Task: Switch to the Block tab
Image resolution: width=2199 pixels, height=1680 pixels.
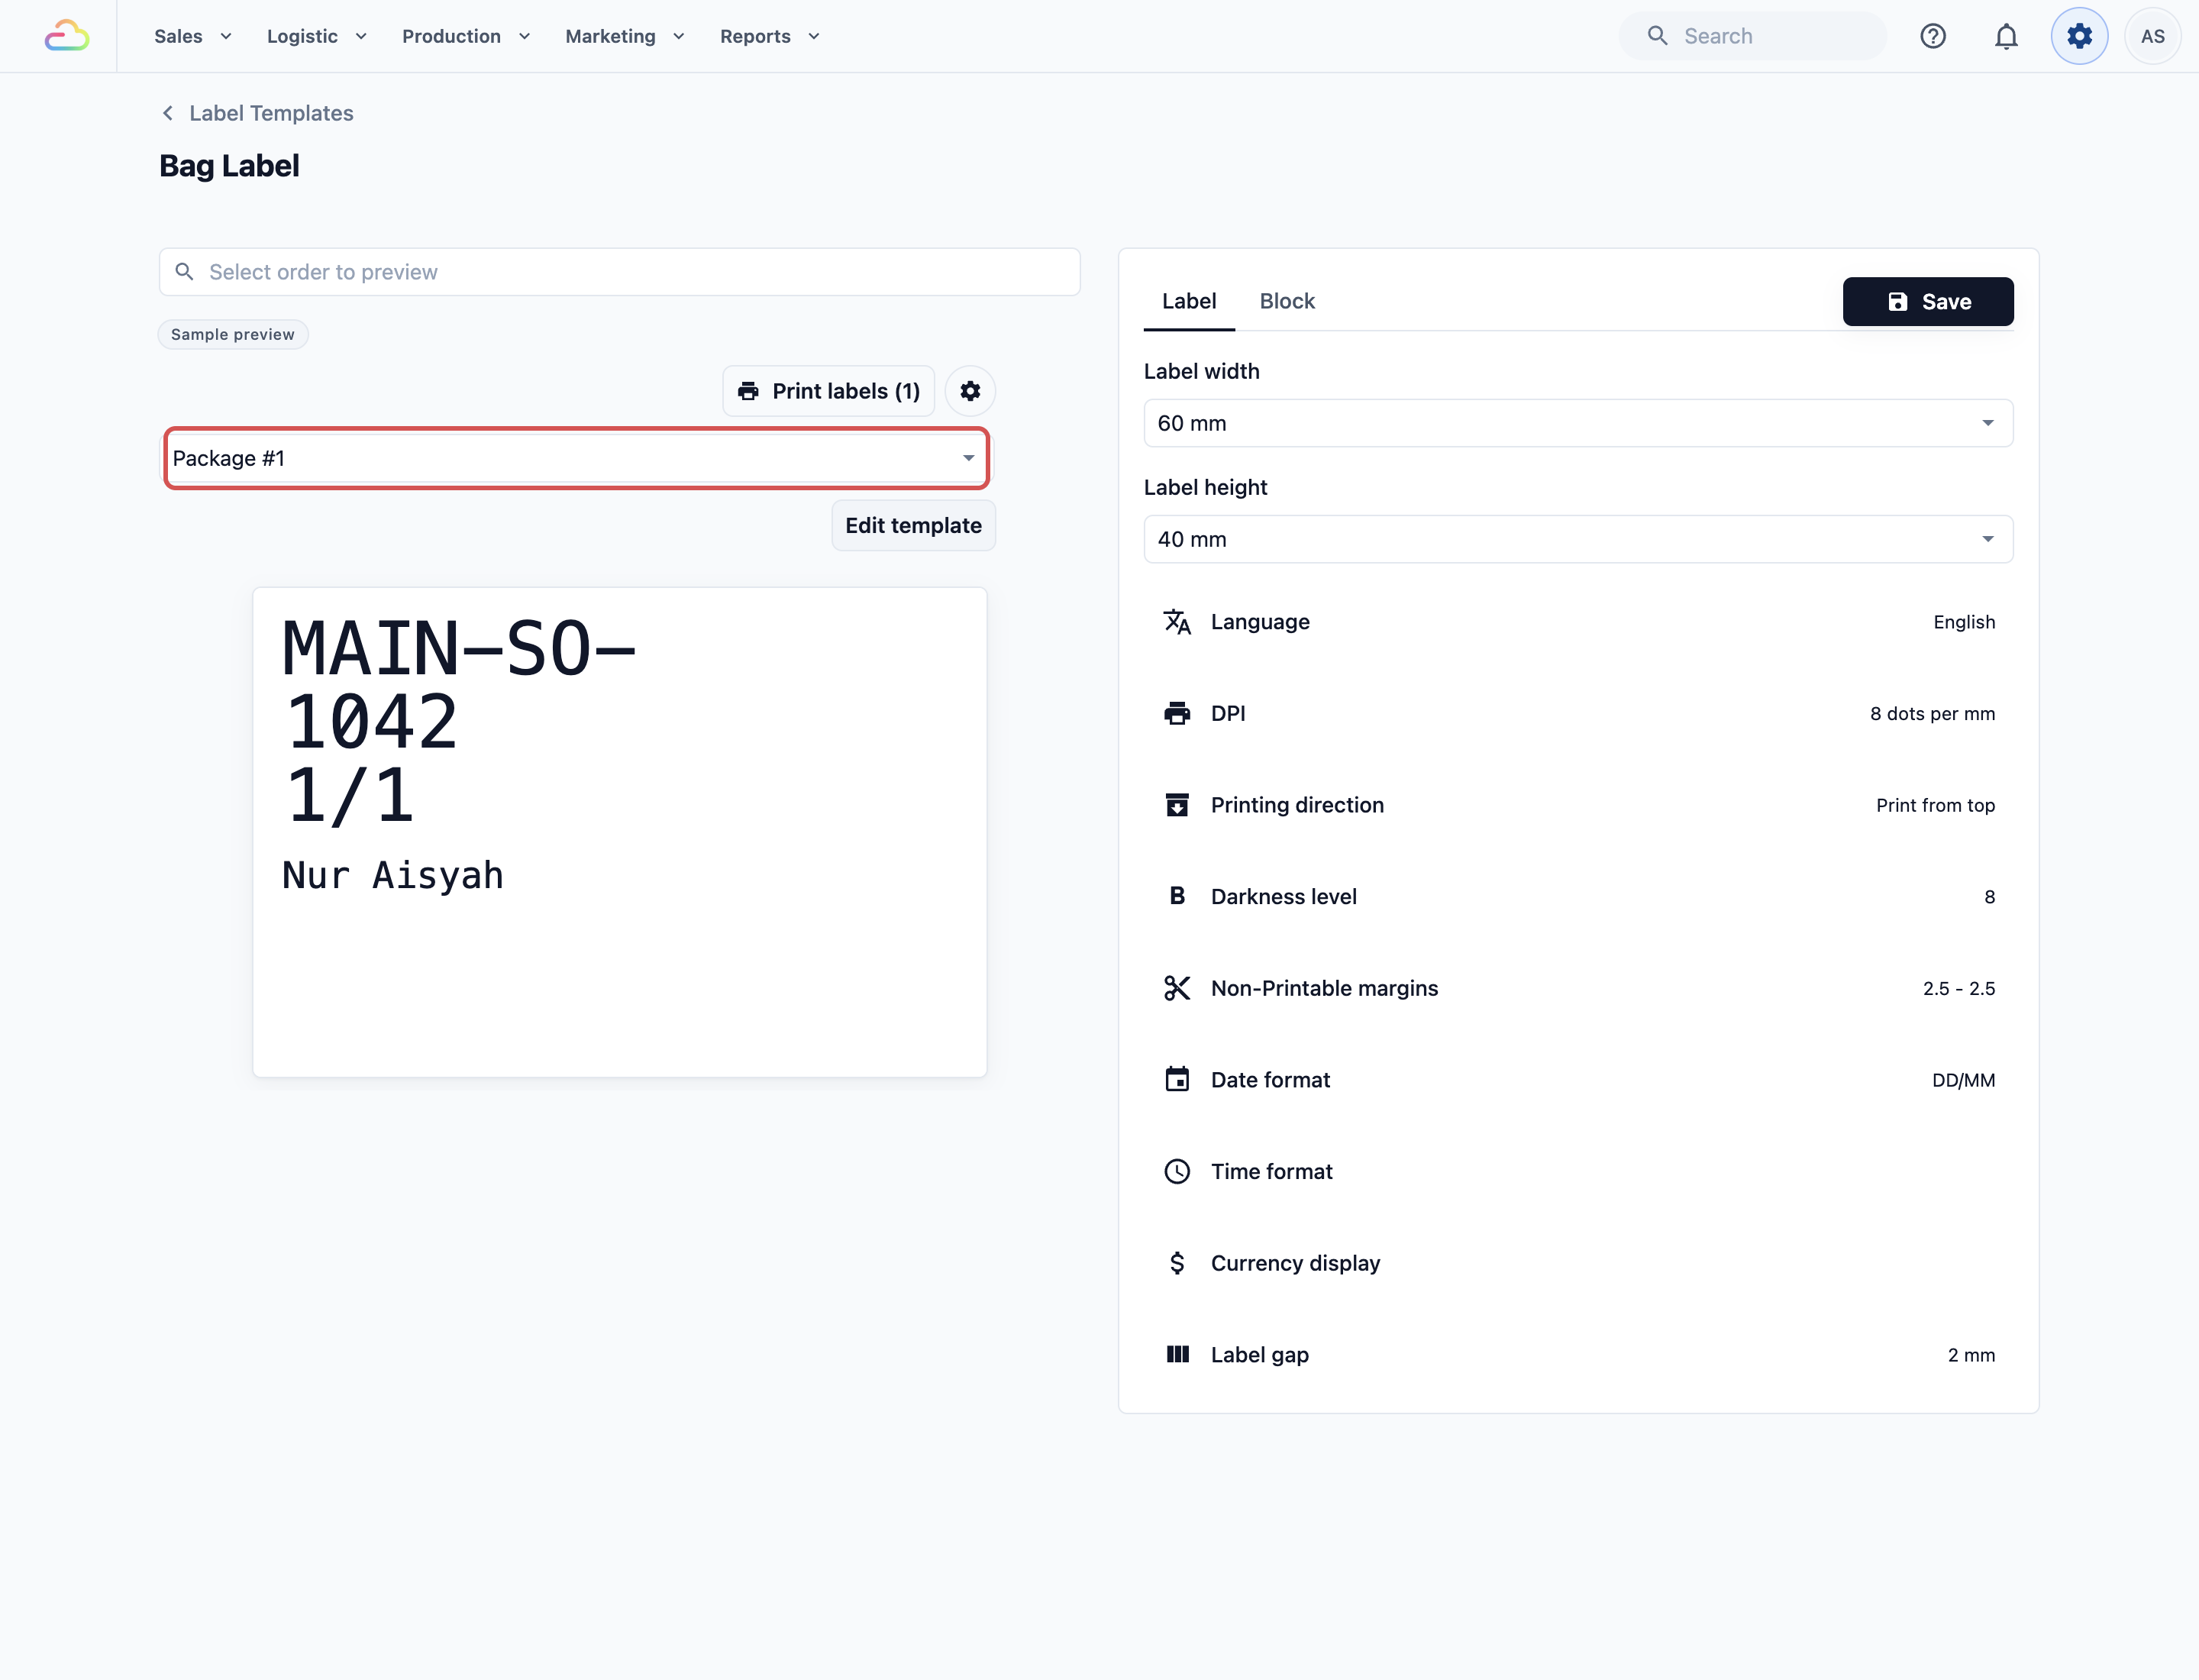Action: [1286, 301]
